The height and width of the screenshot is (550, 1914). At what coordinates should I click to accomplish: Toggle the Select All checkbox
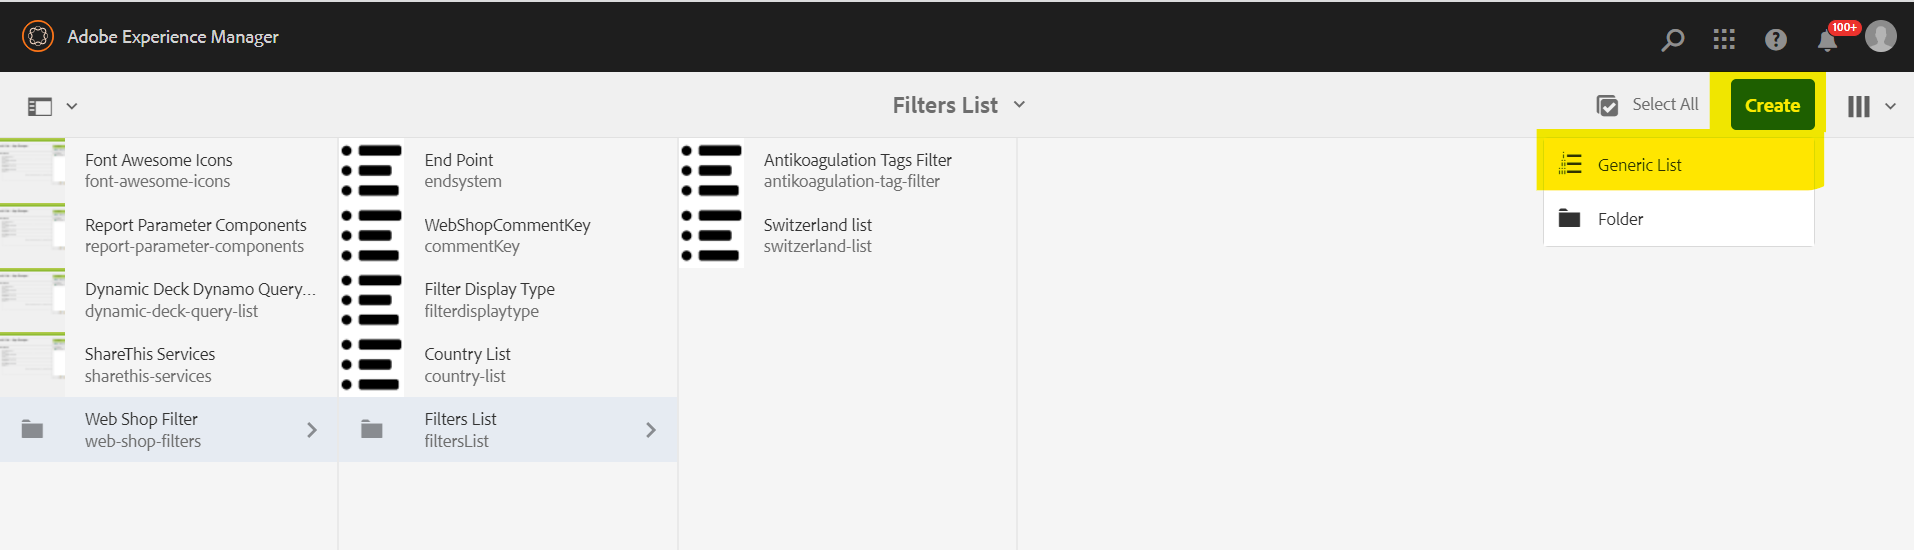coord(1608,105)
